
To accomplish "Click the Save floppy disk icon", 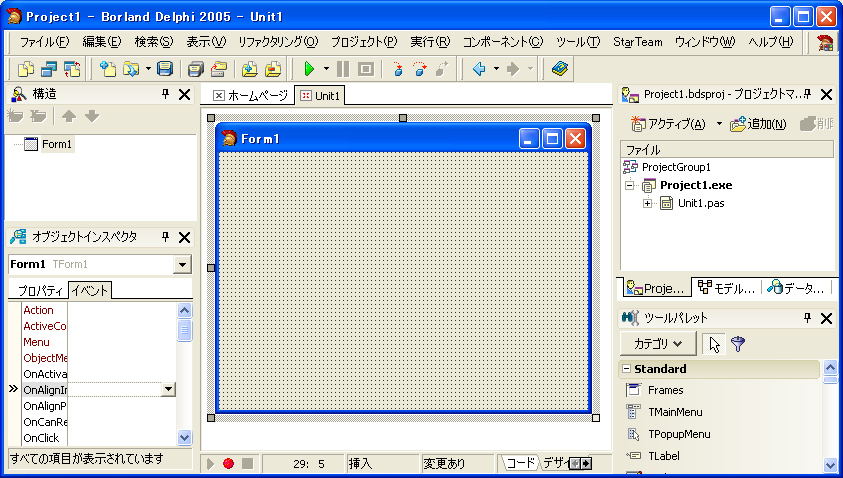I will click(165, 69).
